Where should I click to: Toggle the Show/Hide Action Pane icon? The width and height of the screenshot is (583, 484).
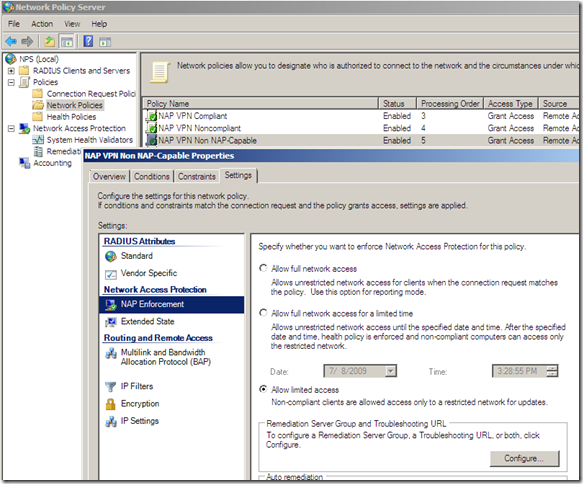click(x=105, y=42)
